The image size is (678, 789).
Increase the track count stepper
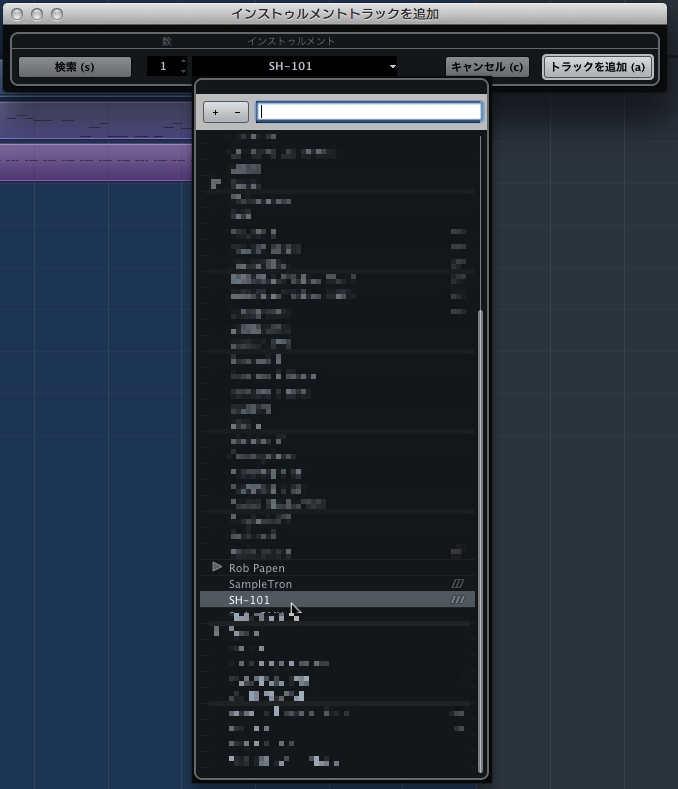183,61
